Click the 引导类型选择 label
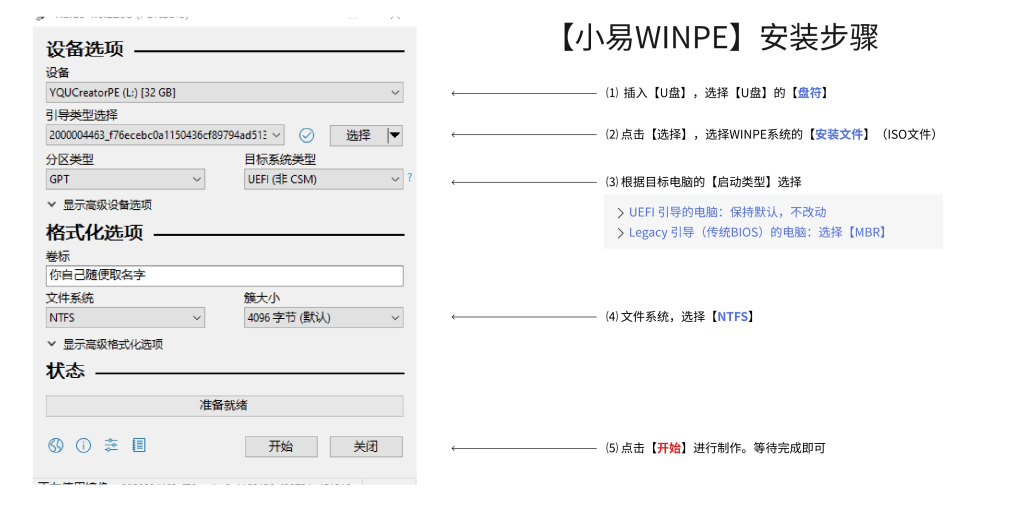 pyautogui.click(x=82, y=116)
